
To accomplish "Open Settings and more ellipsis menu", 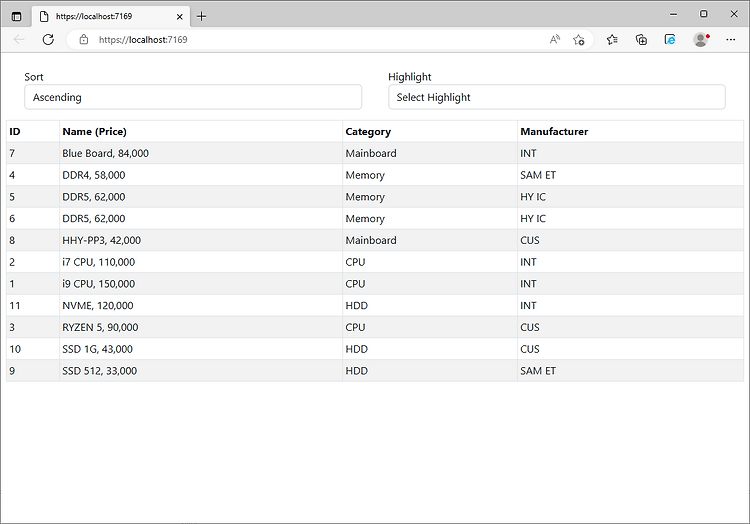I will pyautogui.click(x=730, y=40).
